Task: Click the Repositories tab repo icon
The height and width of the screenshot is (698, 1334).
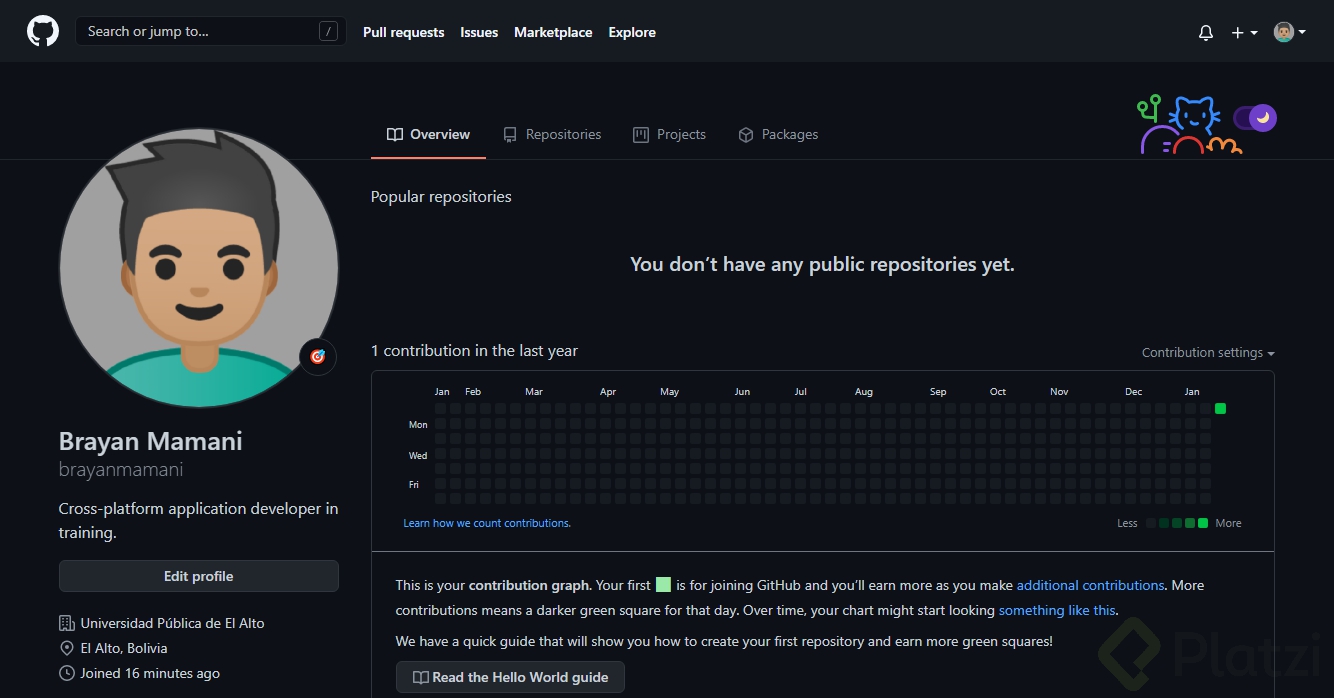Action: pyautogui.click(x=510, y=135)
